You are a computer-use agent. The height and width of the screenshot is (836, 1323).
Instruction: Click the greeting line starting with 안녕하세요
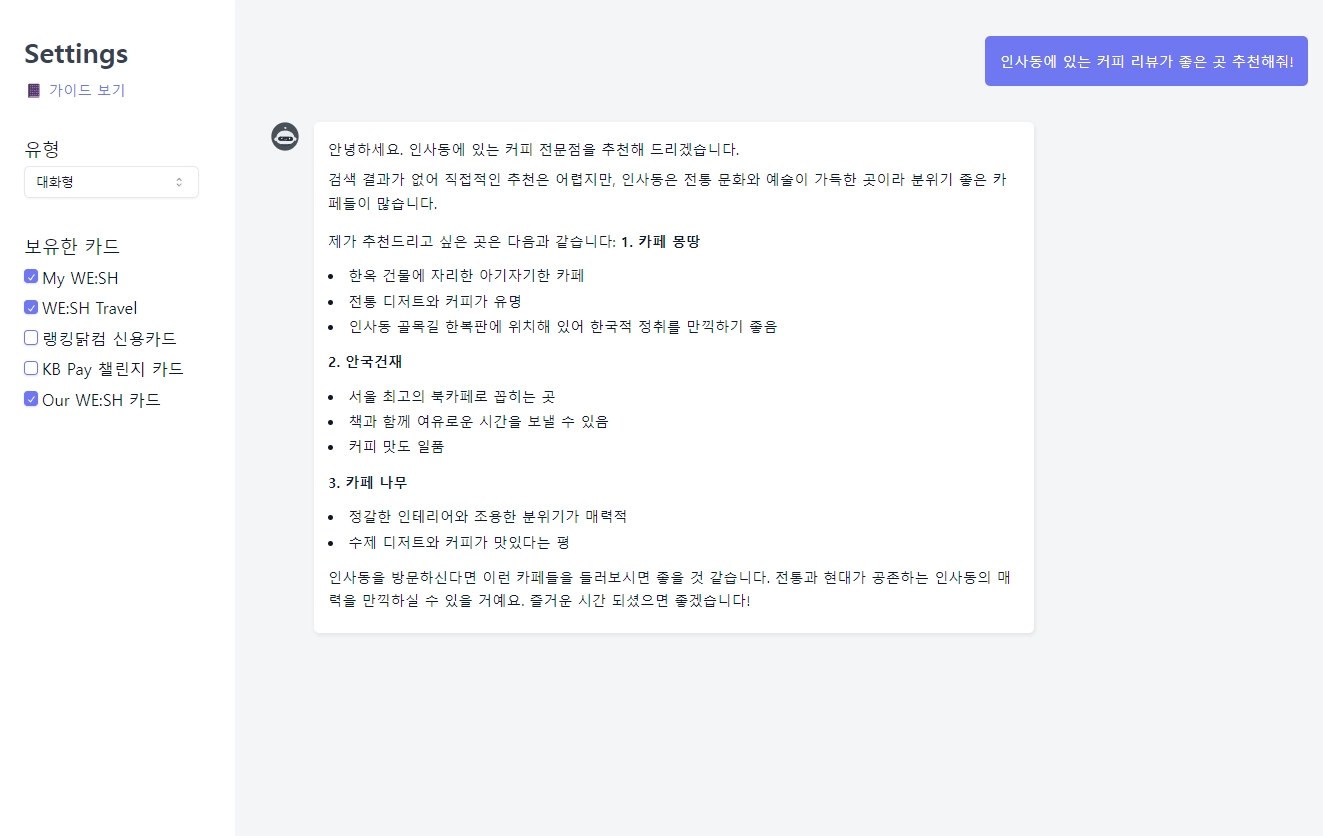(534, 150)
